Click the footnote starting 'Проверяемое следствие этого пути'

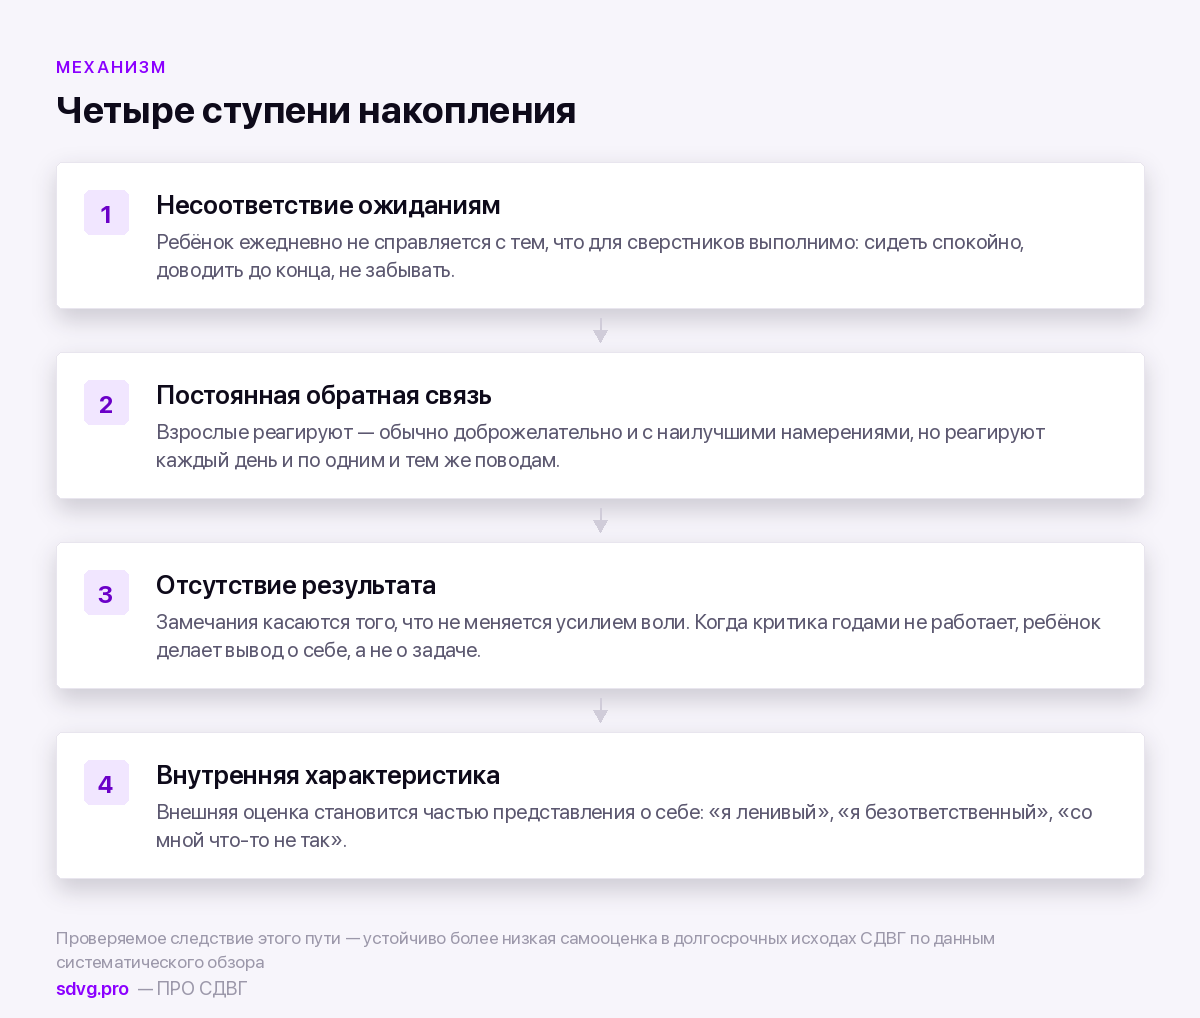pyautogui.click(x=525, y=950)
